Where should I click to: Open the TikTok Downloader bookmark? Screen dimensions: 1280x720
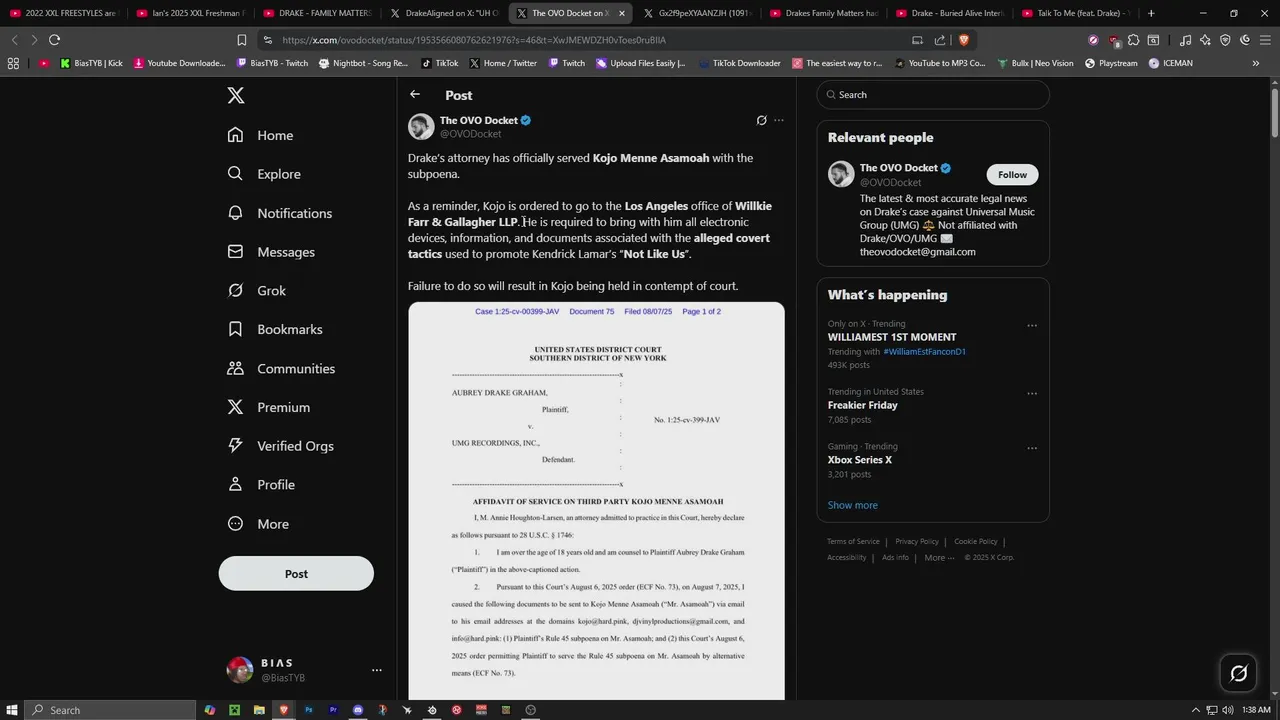point(739,63)
